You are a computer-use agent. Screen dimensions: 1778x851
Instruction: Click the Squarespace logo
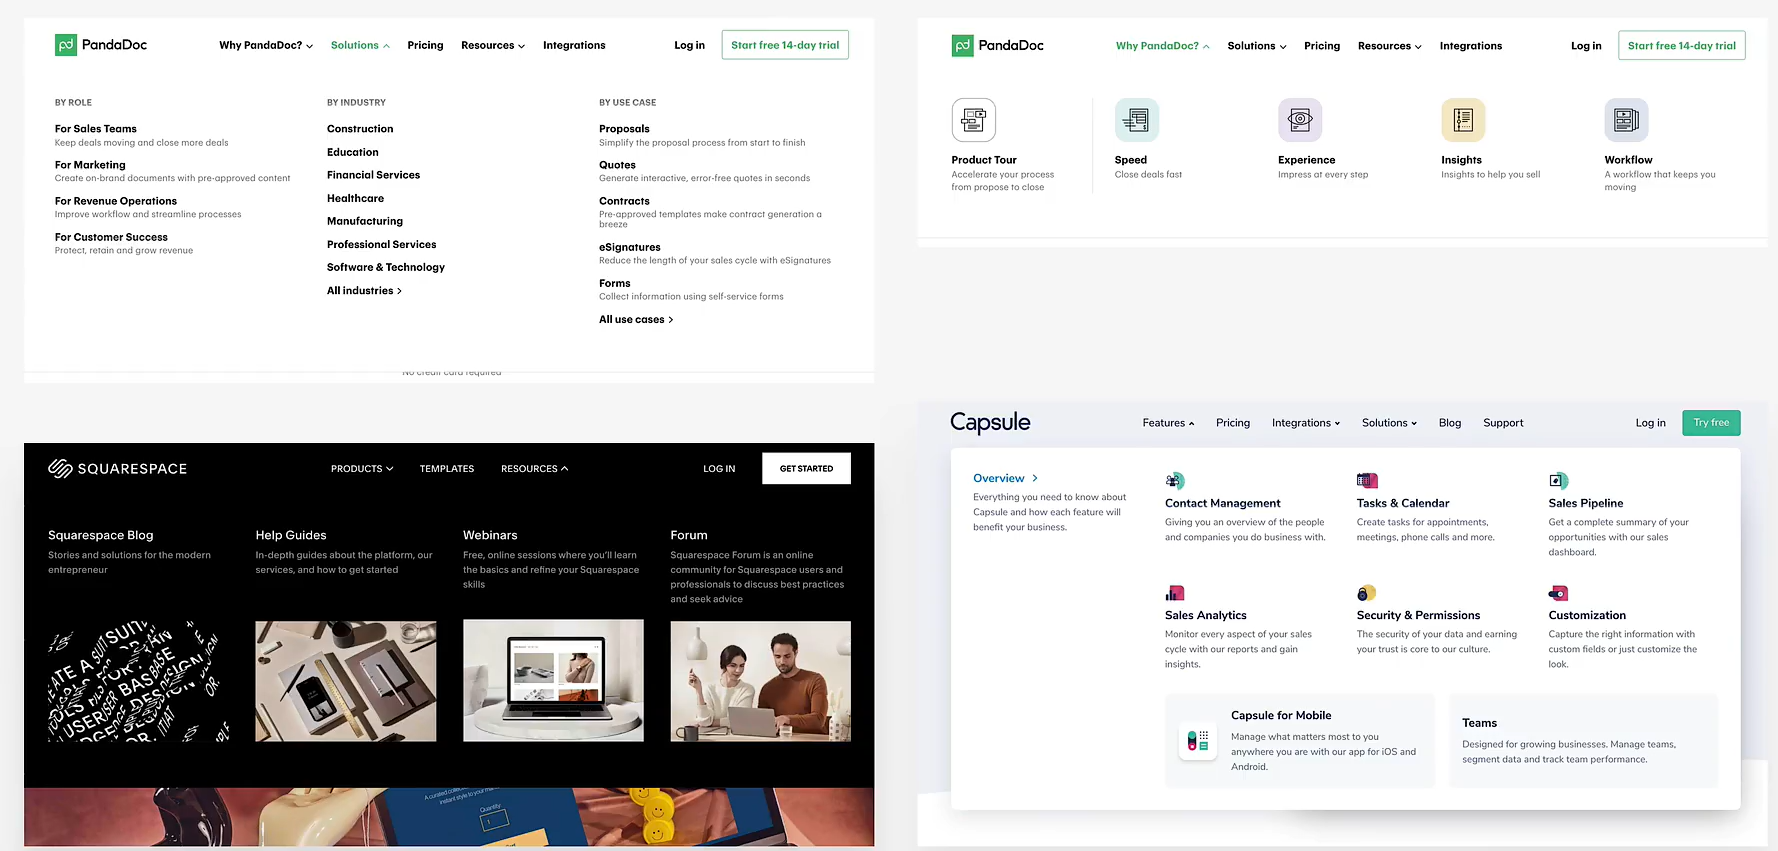(118, 468)
